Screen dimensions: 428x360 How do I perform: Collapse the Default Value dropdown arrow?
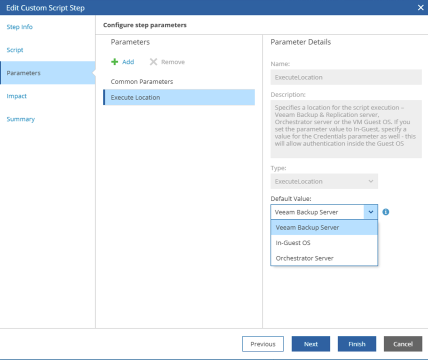371,212
